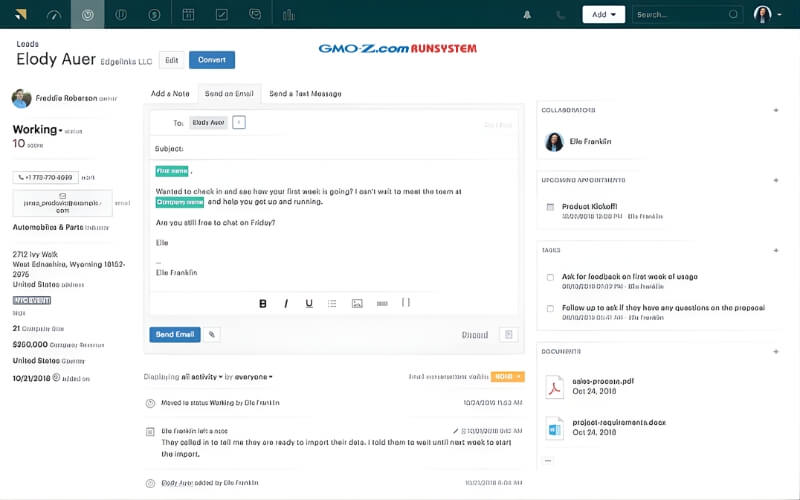Open the Product Kickoff appointment
This screenshot has height=500, width=800.
[x=589, y=206]
